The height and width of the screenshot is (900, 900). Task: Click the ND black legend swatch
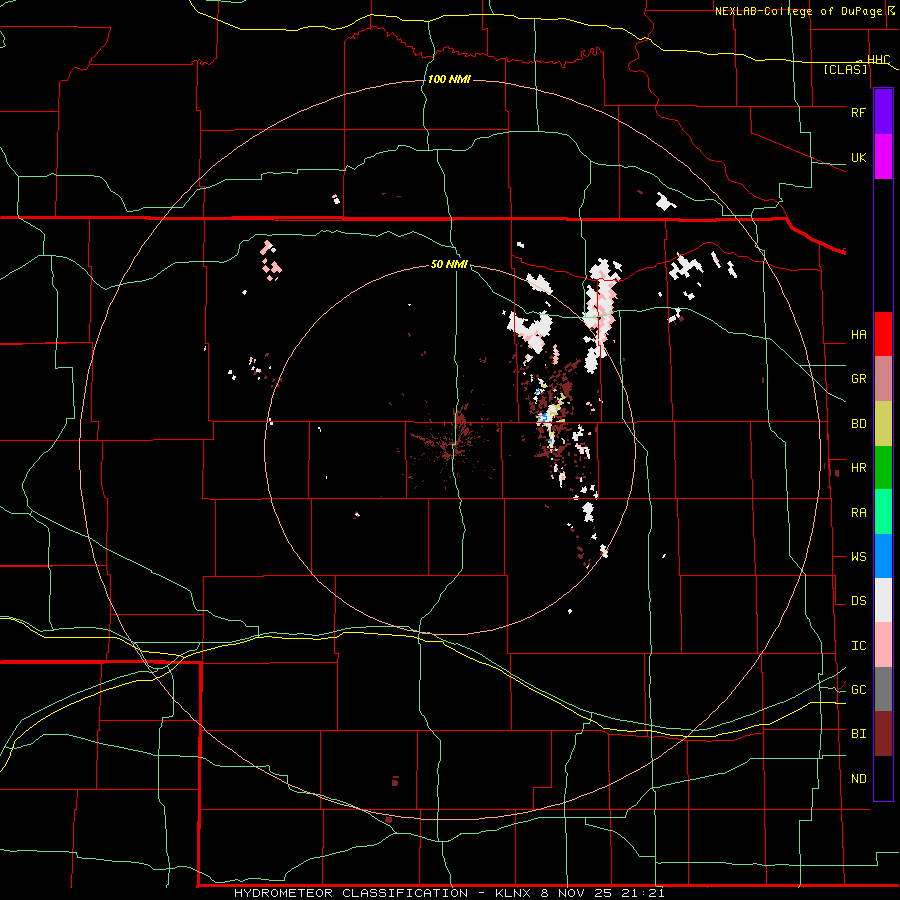coord(883,778)
